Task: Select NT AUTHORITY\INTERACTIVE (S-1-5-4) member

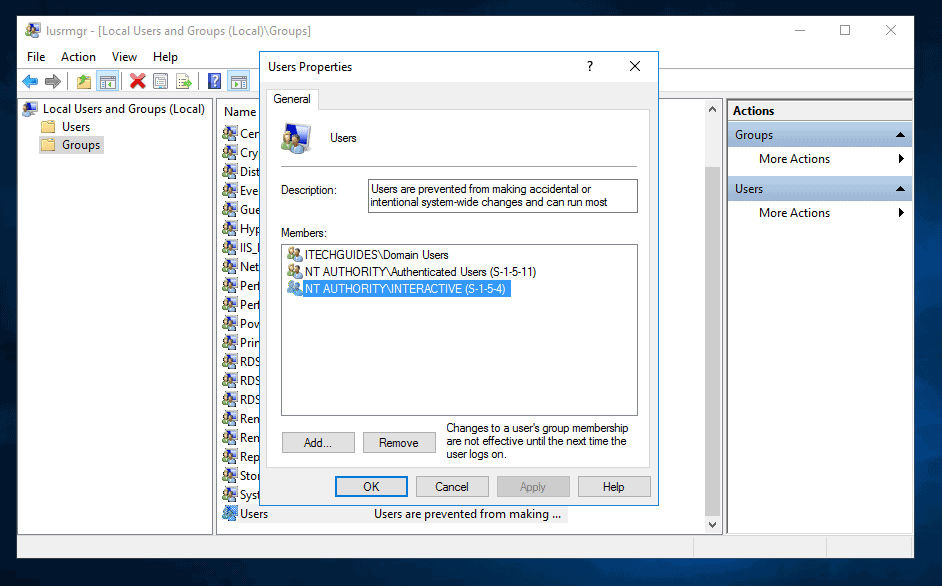Action: [398, 288]
